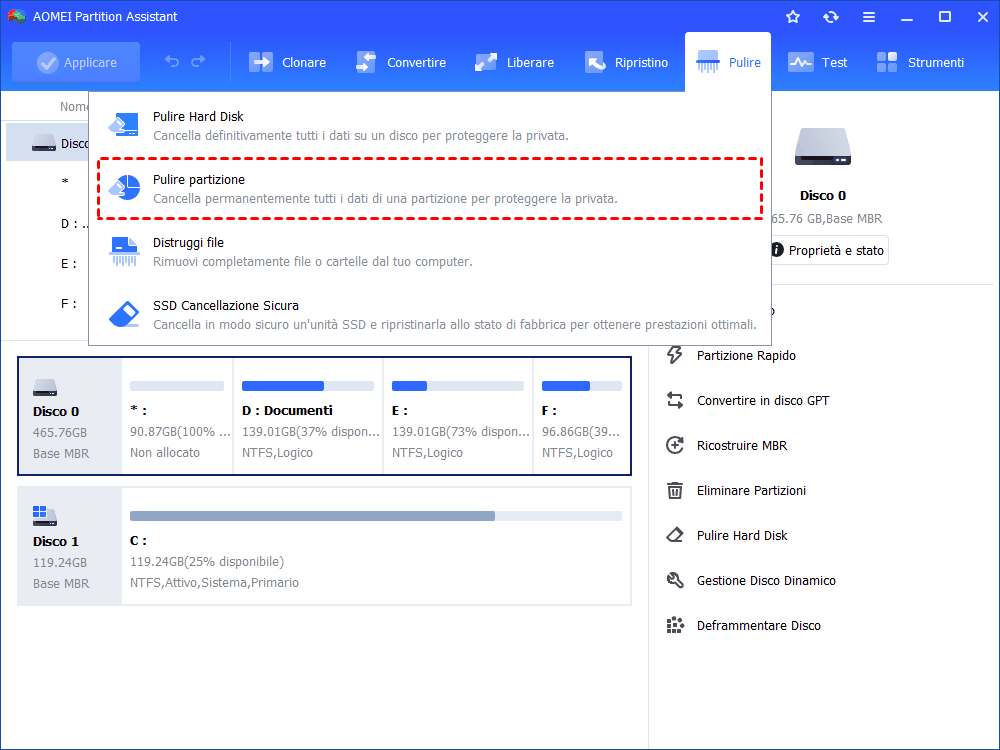
Task: Click the Test waveform icon
Action: (x=800, y=62)
